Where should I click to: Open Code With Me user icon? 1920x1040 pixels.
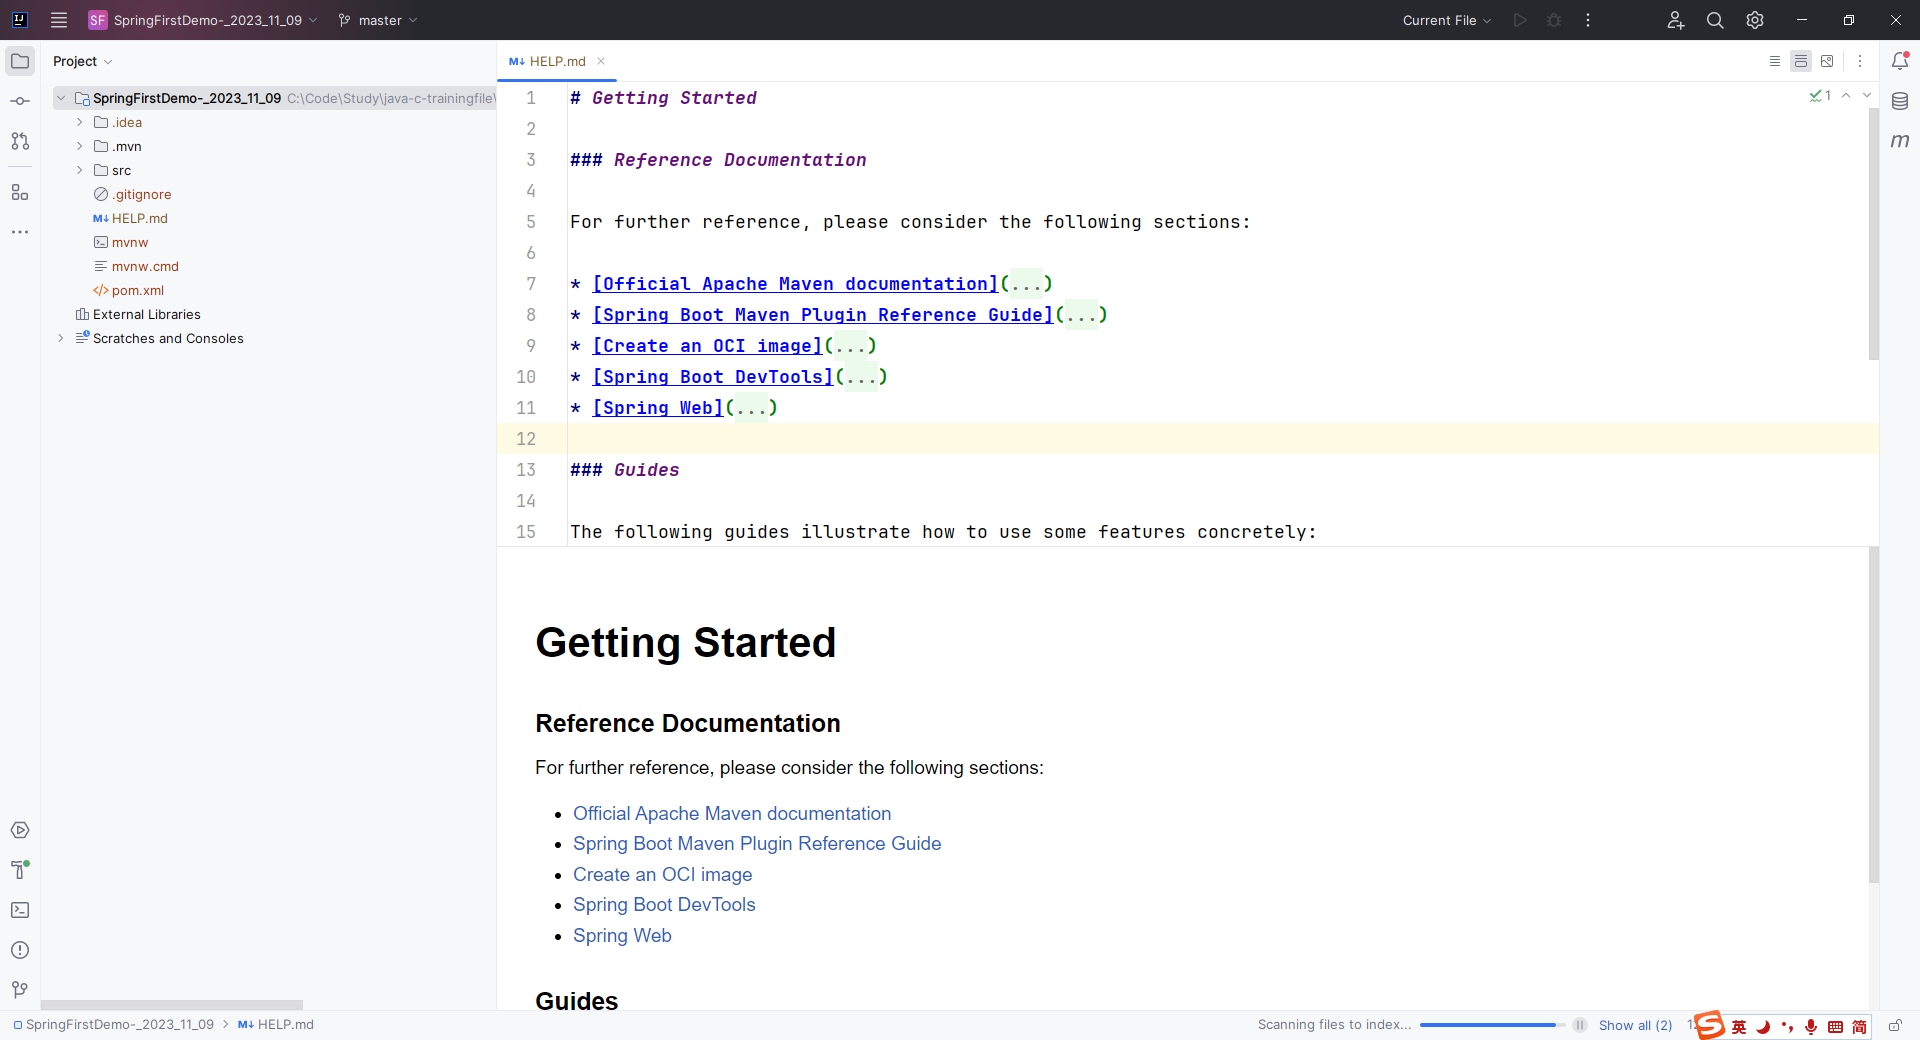click(1676, 20)
